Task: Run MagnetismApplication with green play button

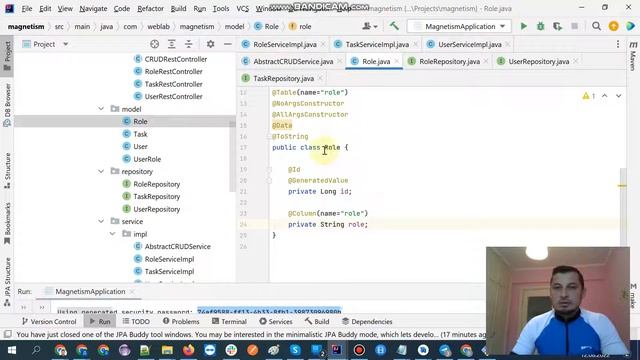Action: [524, 27]
